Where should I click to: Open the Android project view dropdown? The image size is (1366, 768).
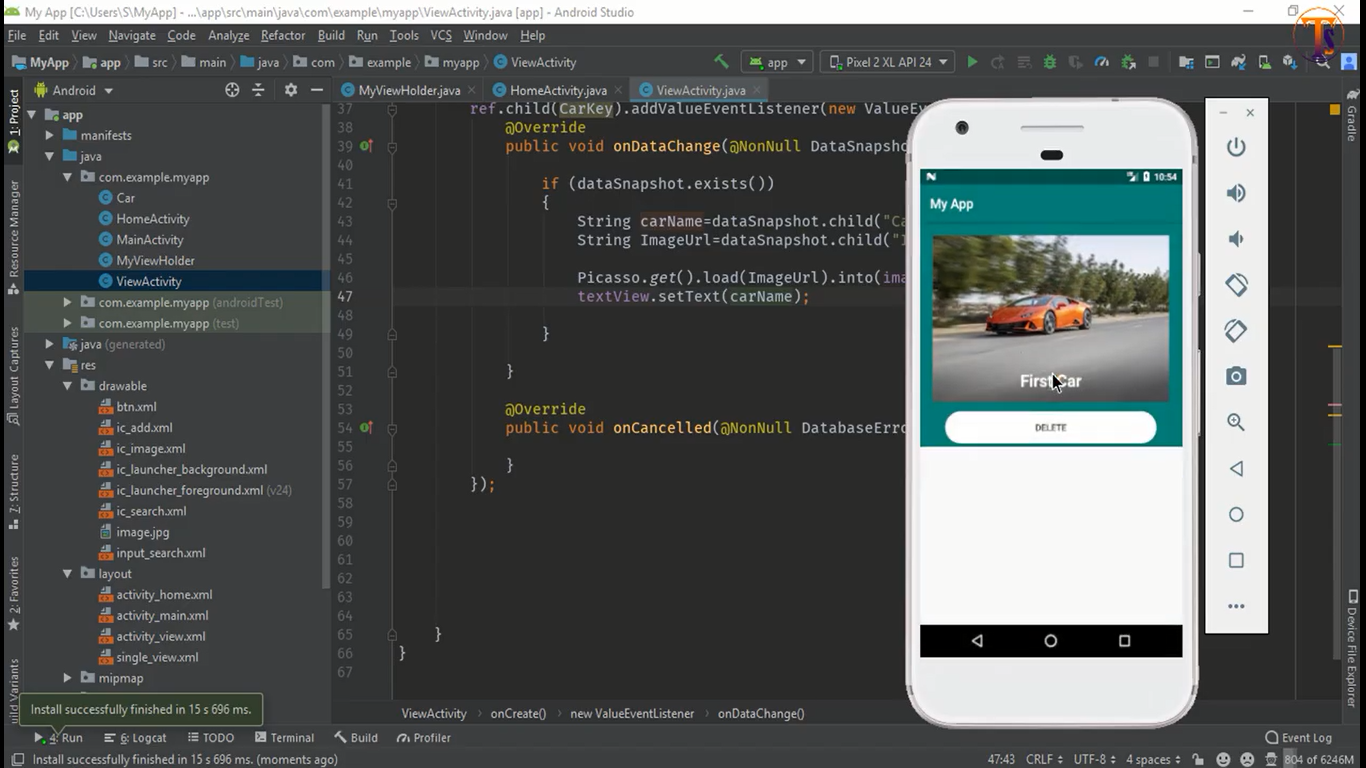[75, 90]
